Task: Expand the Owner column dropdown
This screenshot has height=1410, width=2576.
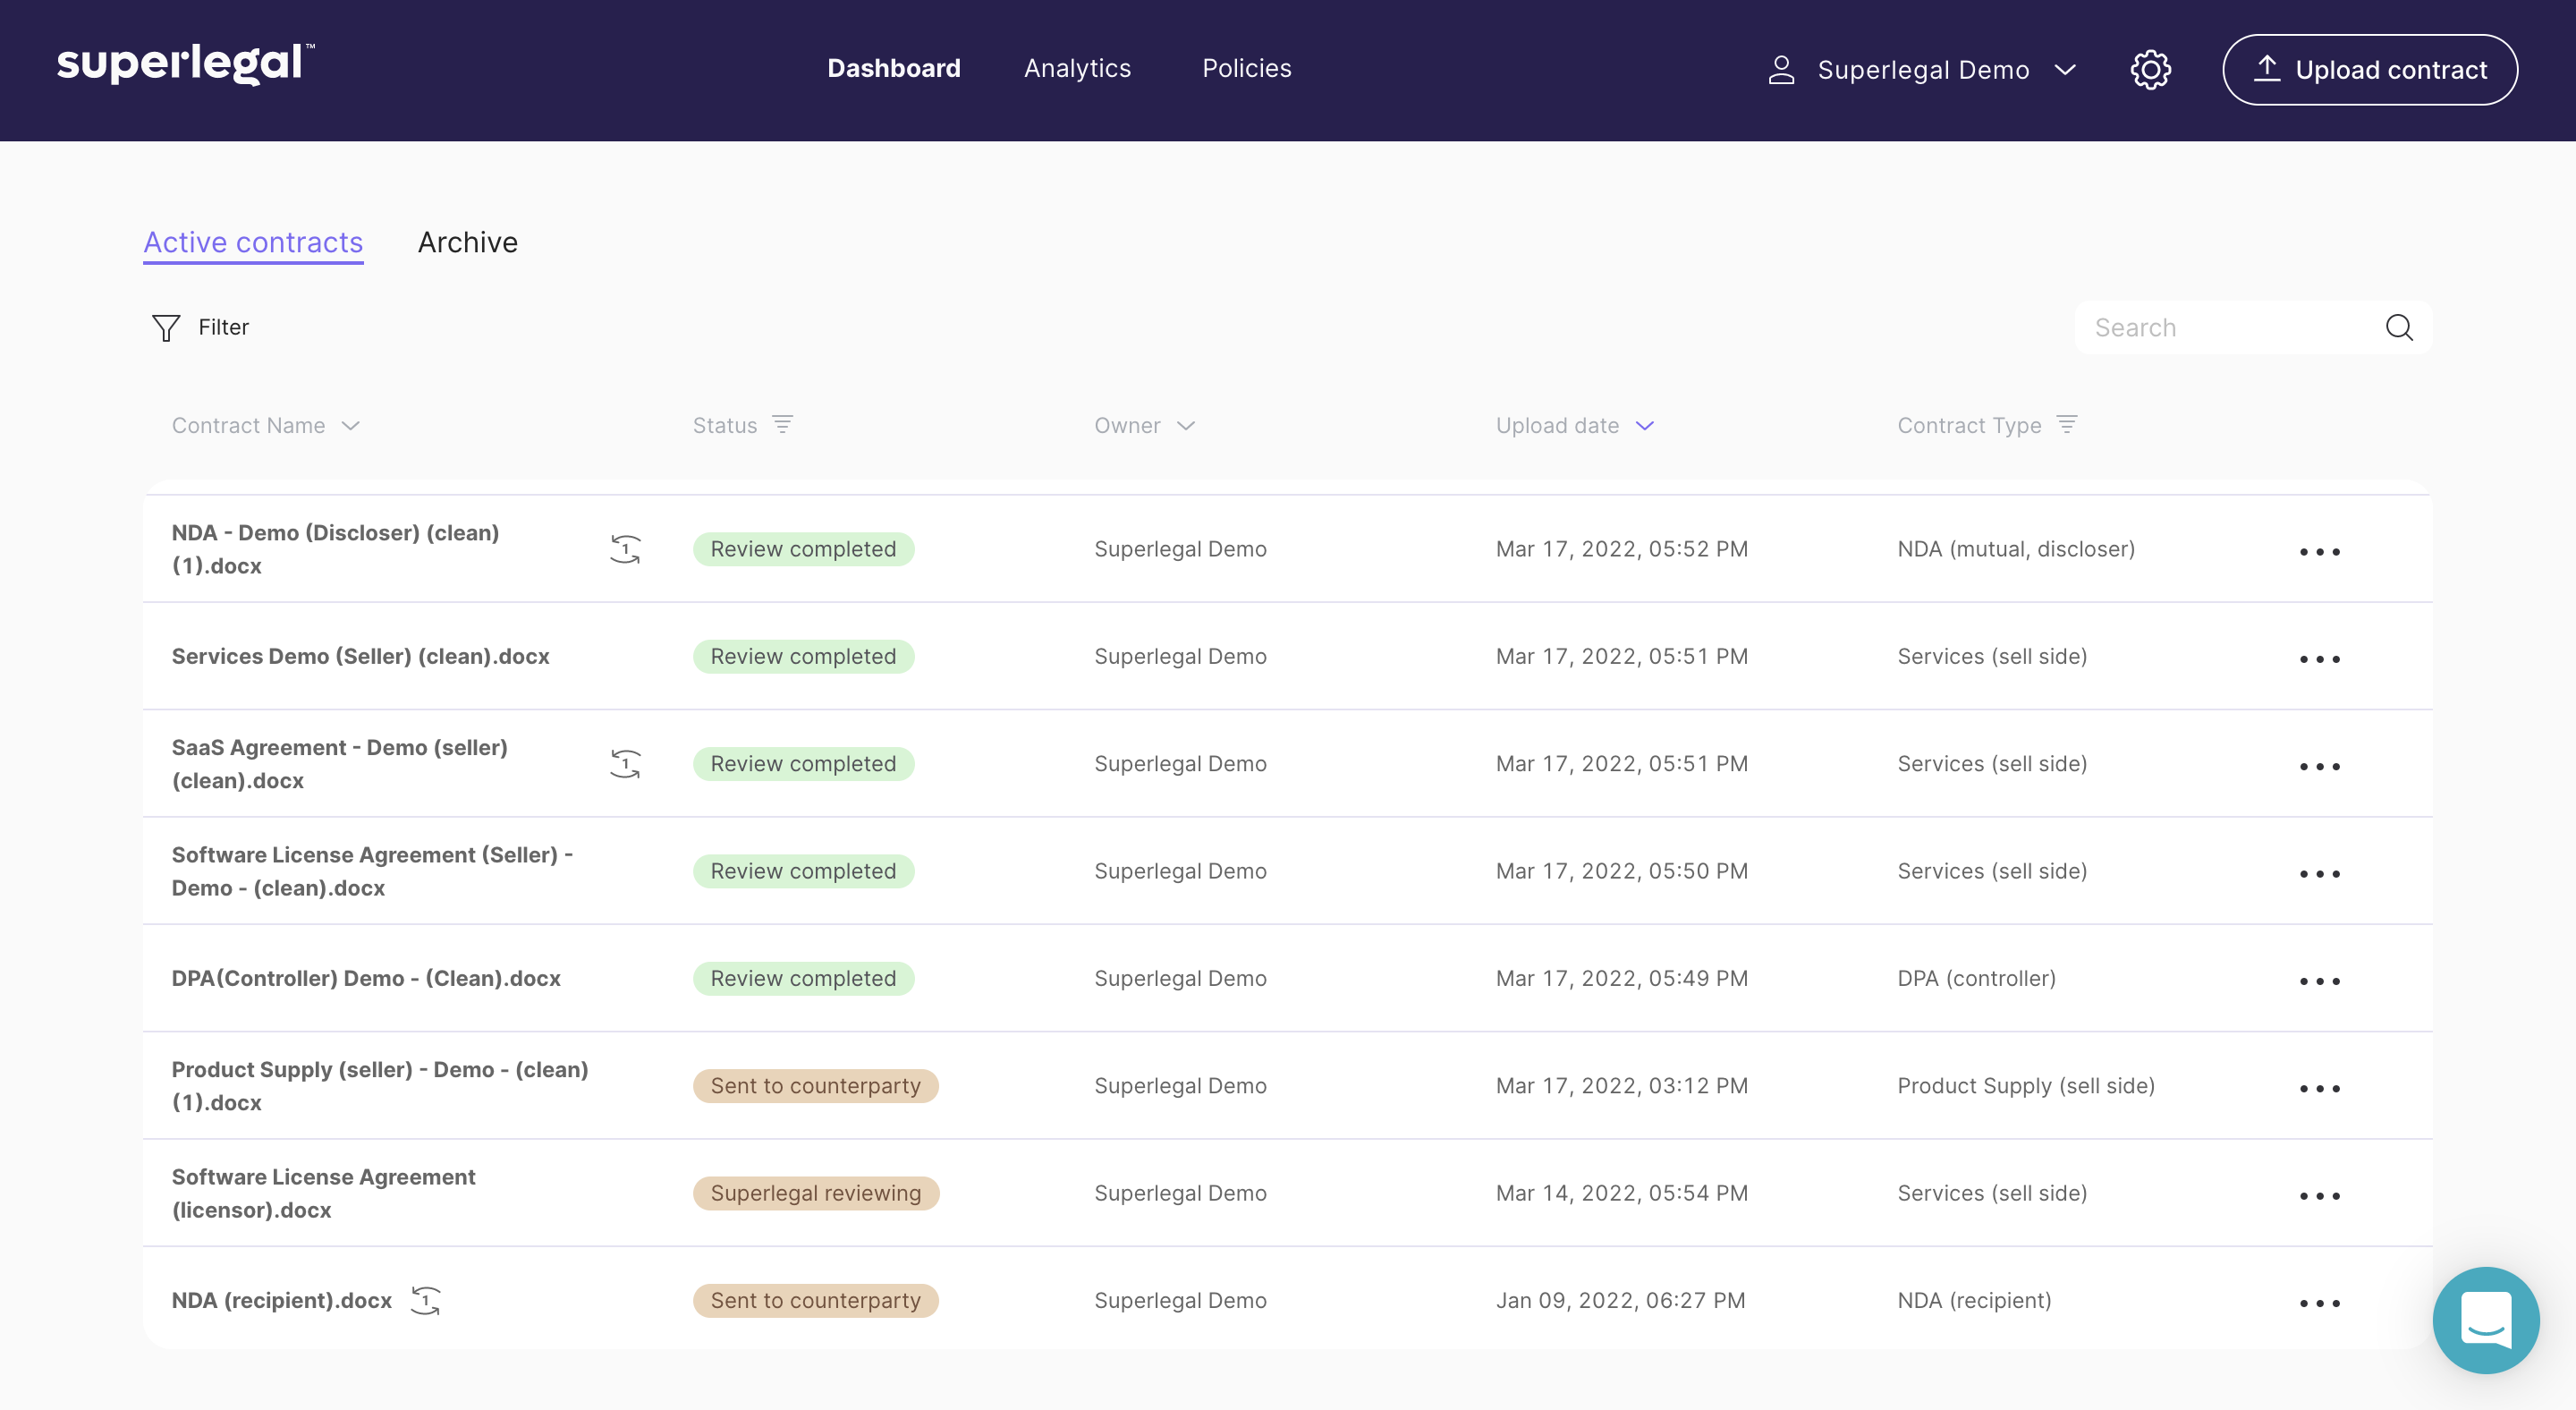Action: click(x=1186, y=426)
